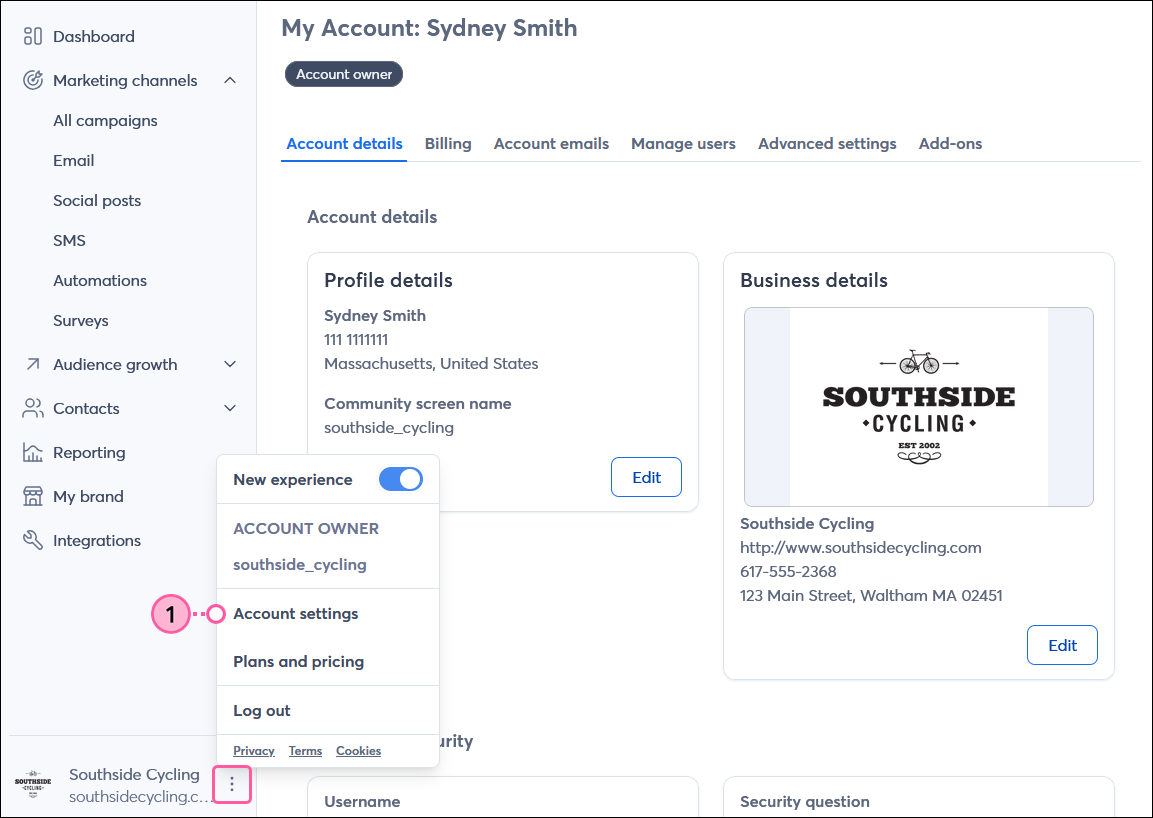Open Reporting in the sidebar
Screen dimensions: 1153x818
pyautogui.click(x=89, y=452)
